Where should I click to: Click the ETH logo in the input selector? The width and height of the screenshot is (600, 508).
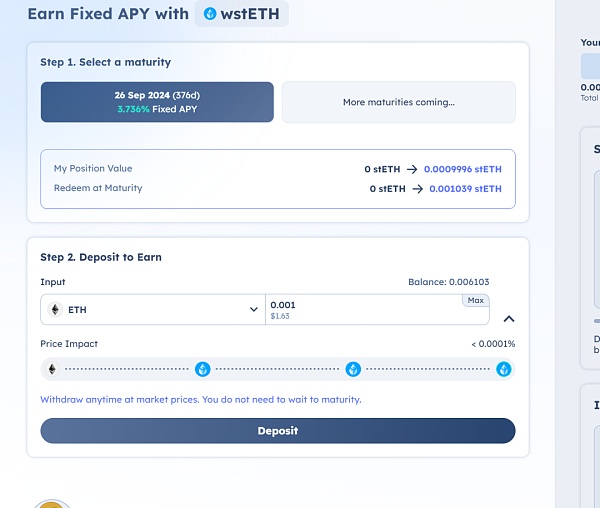(54, 310)
